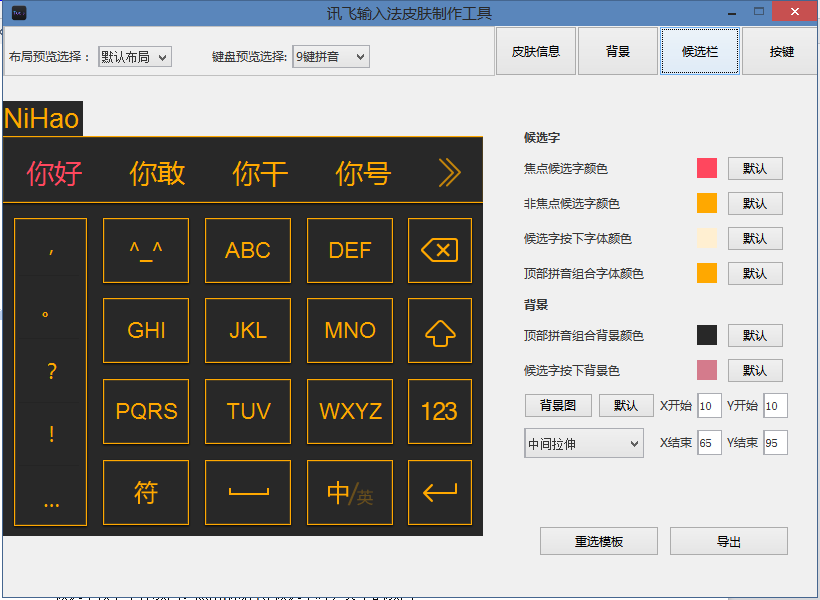The width and height of the screenshot is (820, 600).
Task: Click the X开始 input field
Action: pos(709,405)
